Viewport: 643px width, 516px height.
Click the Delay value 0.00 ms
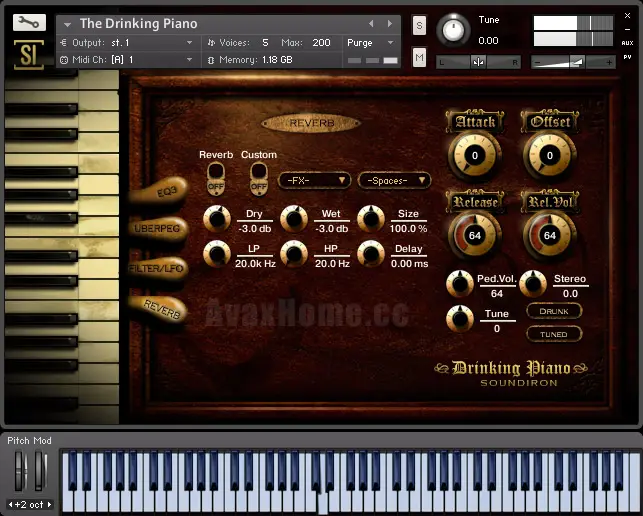click(409, 264)
